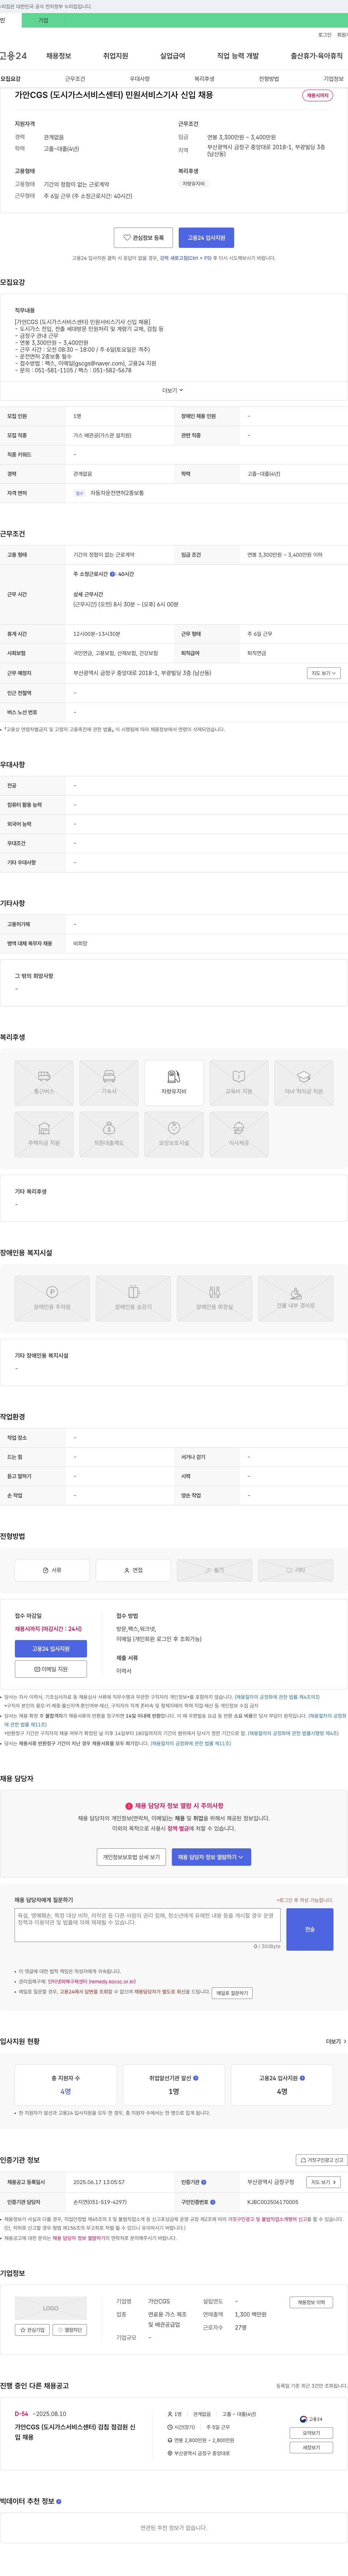Switch to the 우대사항 tab
Viewport: 348px width, 2576px height.
point(140,79)
